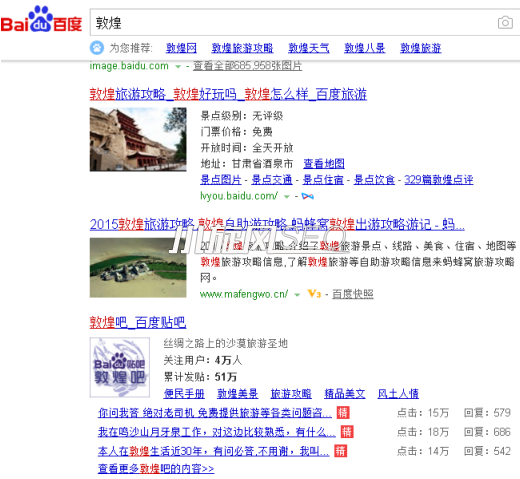Click the orange V3 verification badge

[x=314, y=294]
